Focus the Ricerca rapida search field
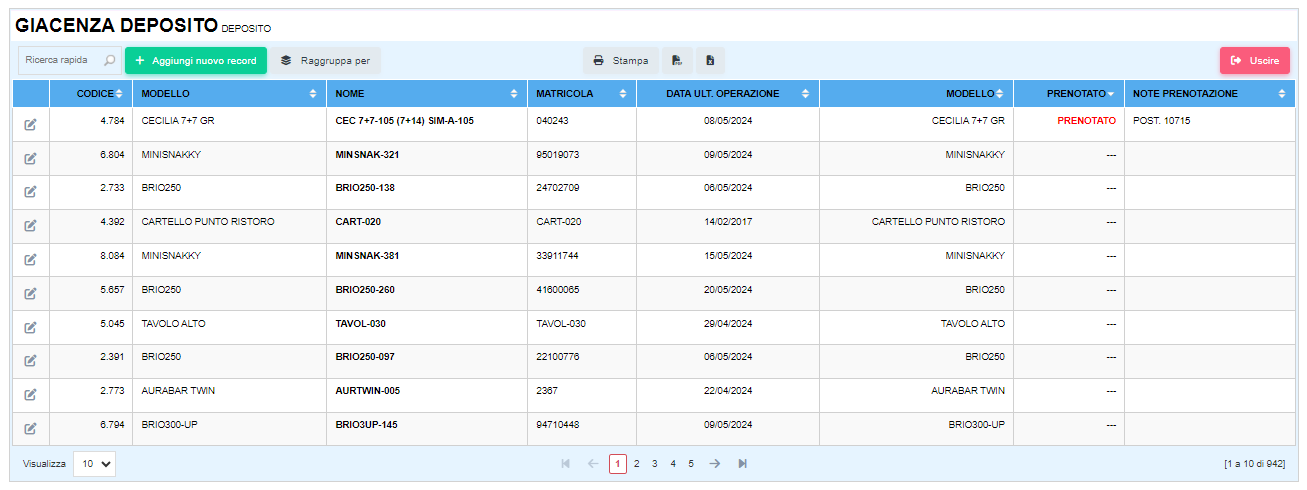The height and width of the screenshot is (490, 1307). tap(61, 61)
